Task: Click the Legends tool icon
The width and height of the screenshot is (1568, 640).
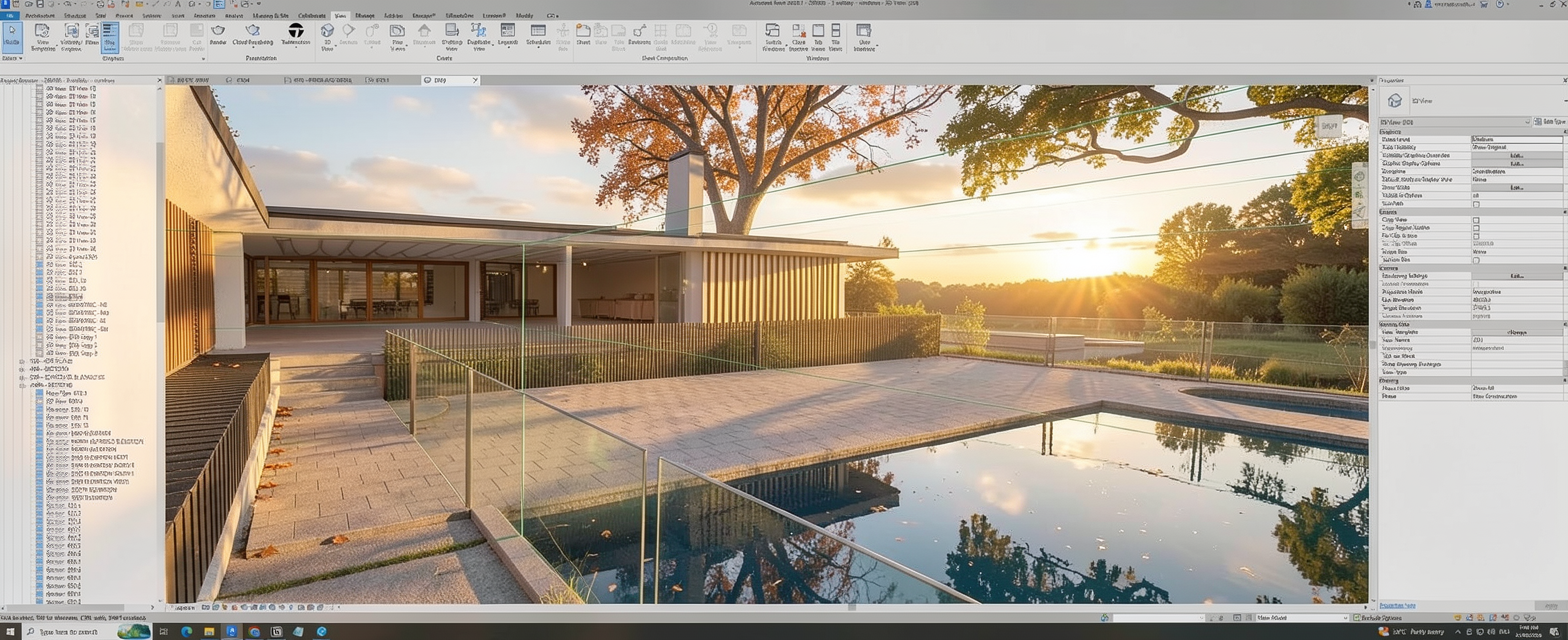Action: click(x=508, y=36)
